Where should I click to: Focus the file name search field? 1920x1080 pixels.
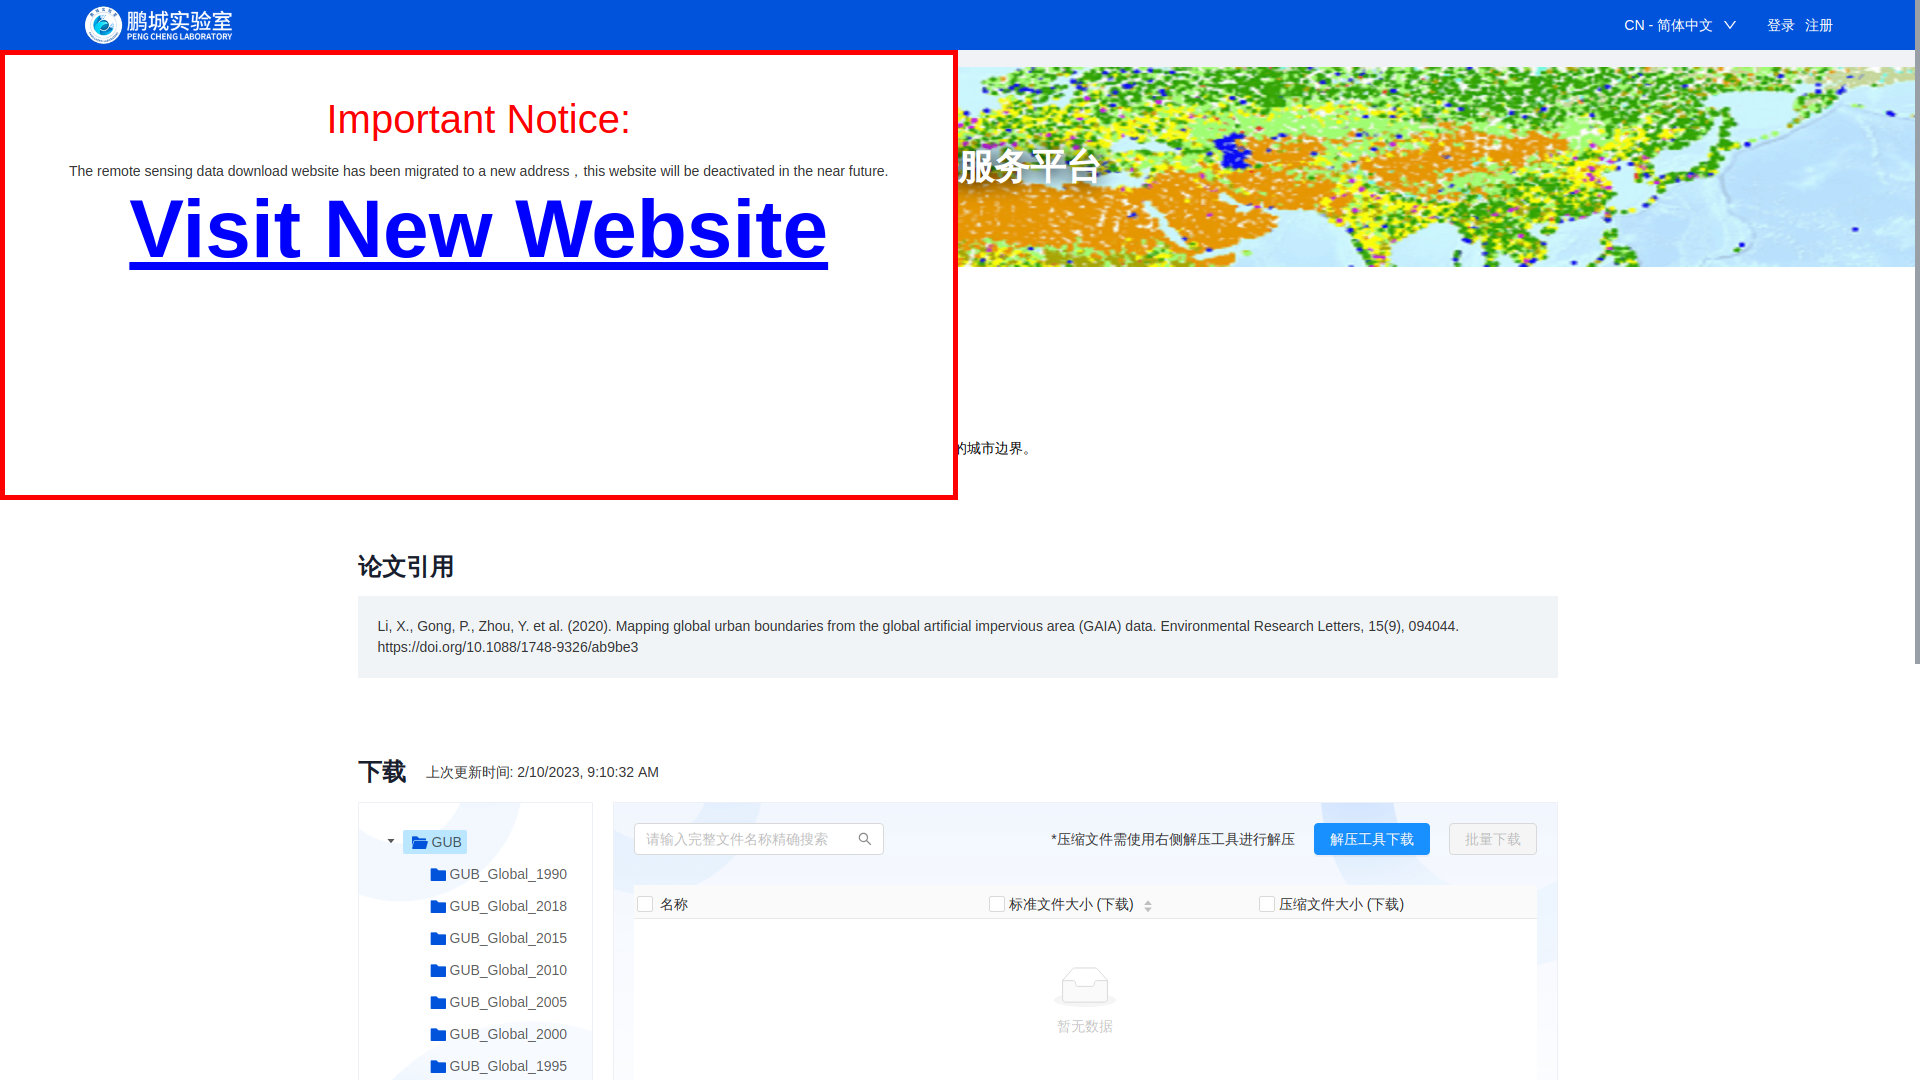(x=758, y=839)
